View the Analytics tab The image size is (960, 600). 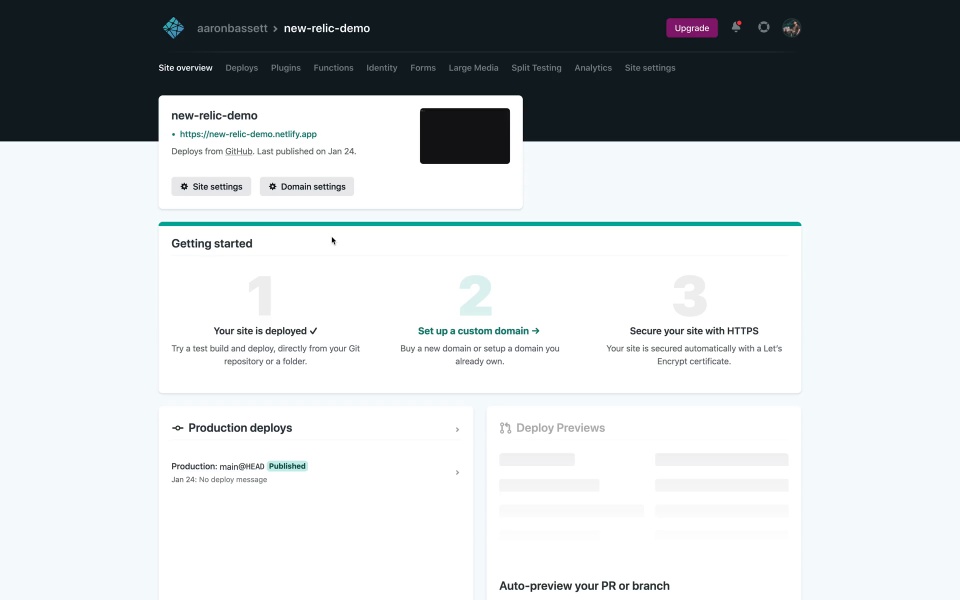coord(593,68)
